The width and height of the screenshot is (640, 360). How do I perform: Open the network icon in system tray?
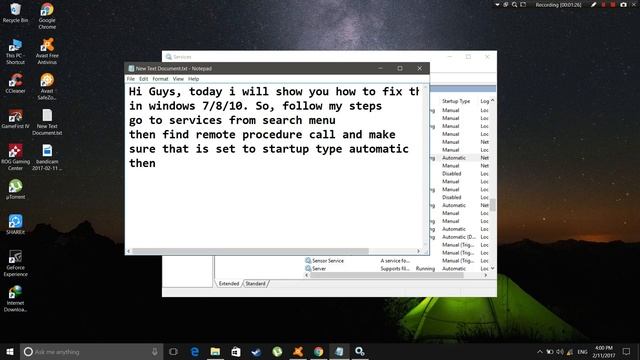click(570, 351)
